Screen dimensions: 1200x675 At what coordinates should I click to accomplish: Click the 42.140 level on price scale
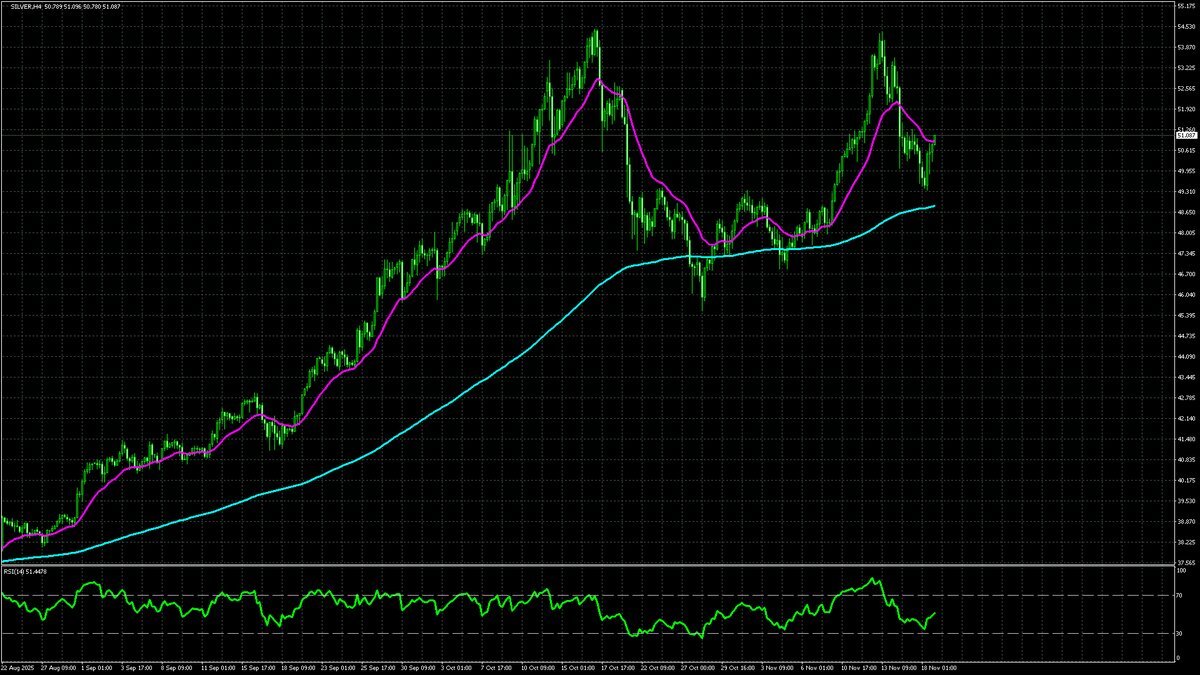tap(1186, 418)
